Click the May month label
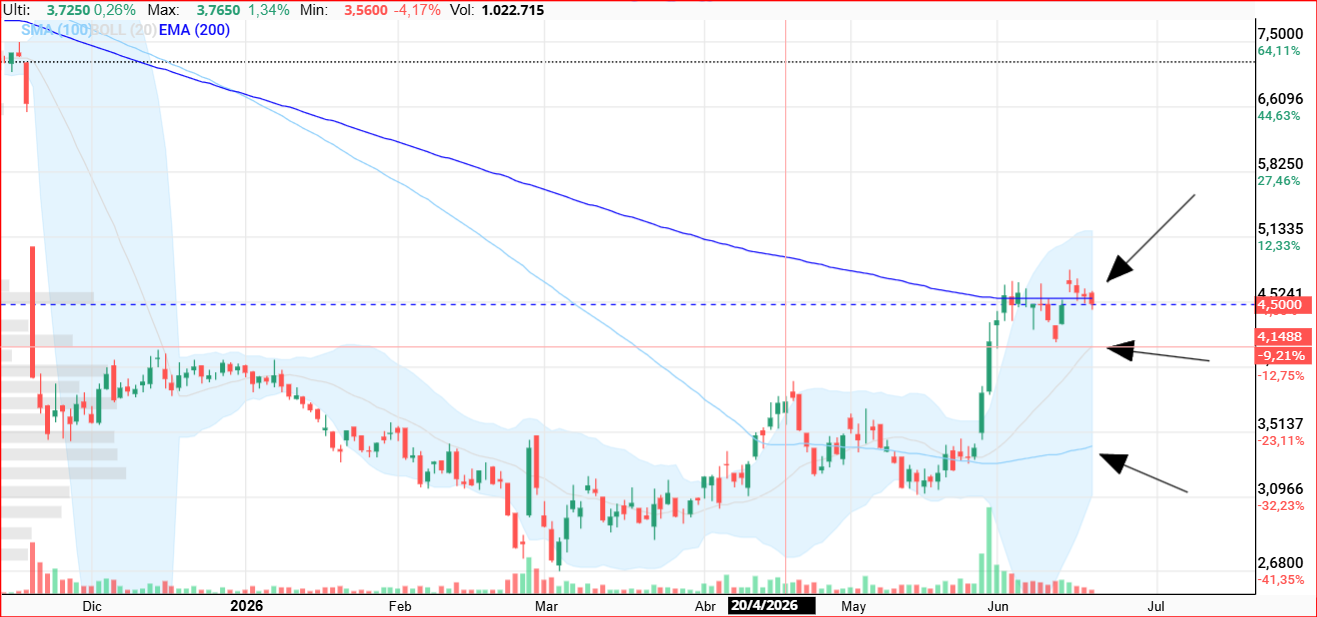 pyautogui.click(x=852, y=606)
